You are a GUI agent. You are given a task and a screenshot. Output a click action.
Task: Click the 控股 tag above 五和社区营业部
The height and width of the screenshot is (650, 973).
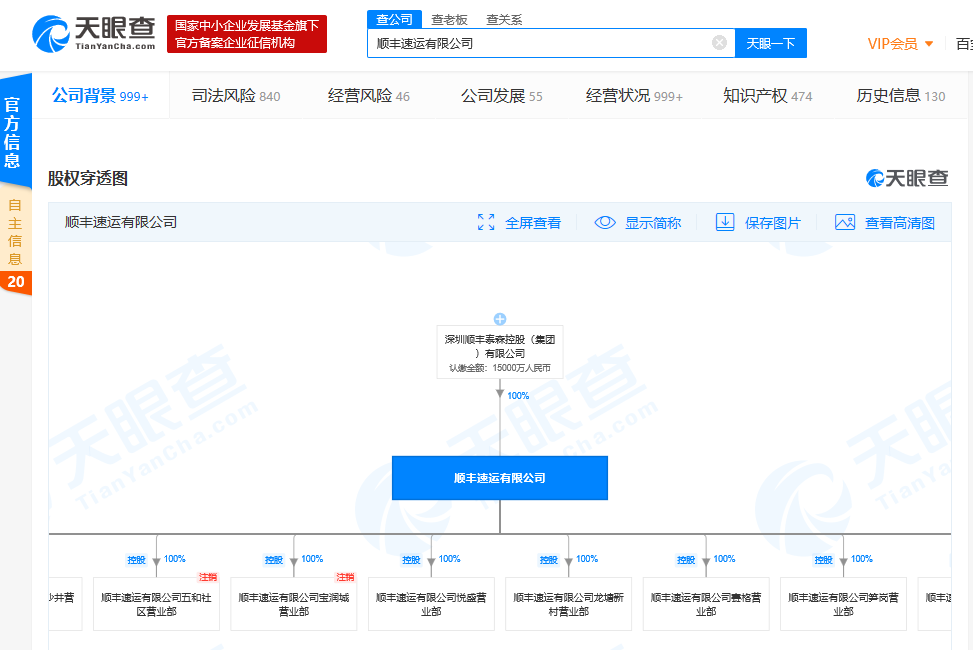point(136,559)
